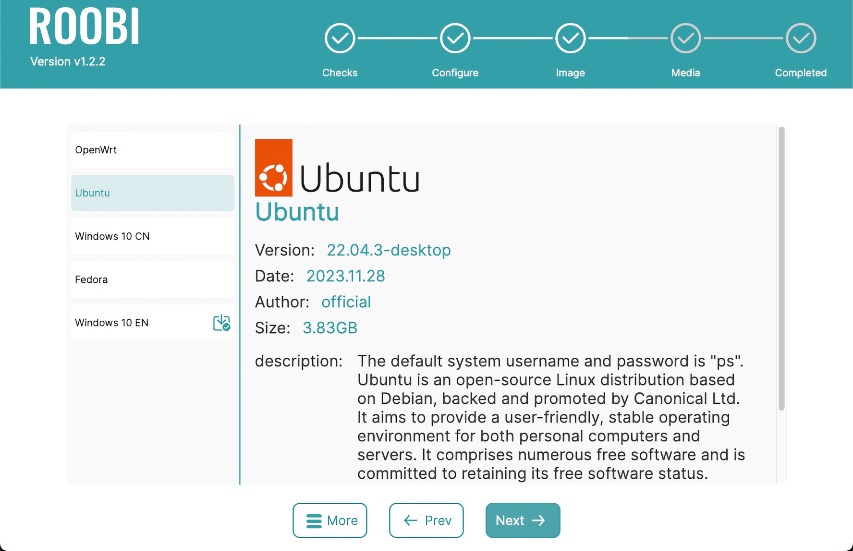
Task: Click the author value official
Action: pos(346,302)
